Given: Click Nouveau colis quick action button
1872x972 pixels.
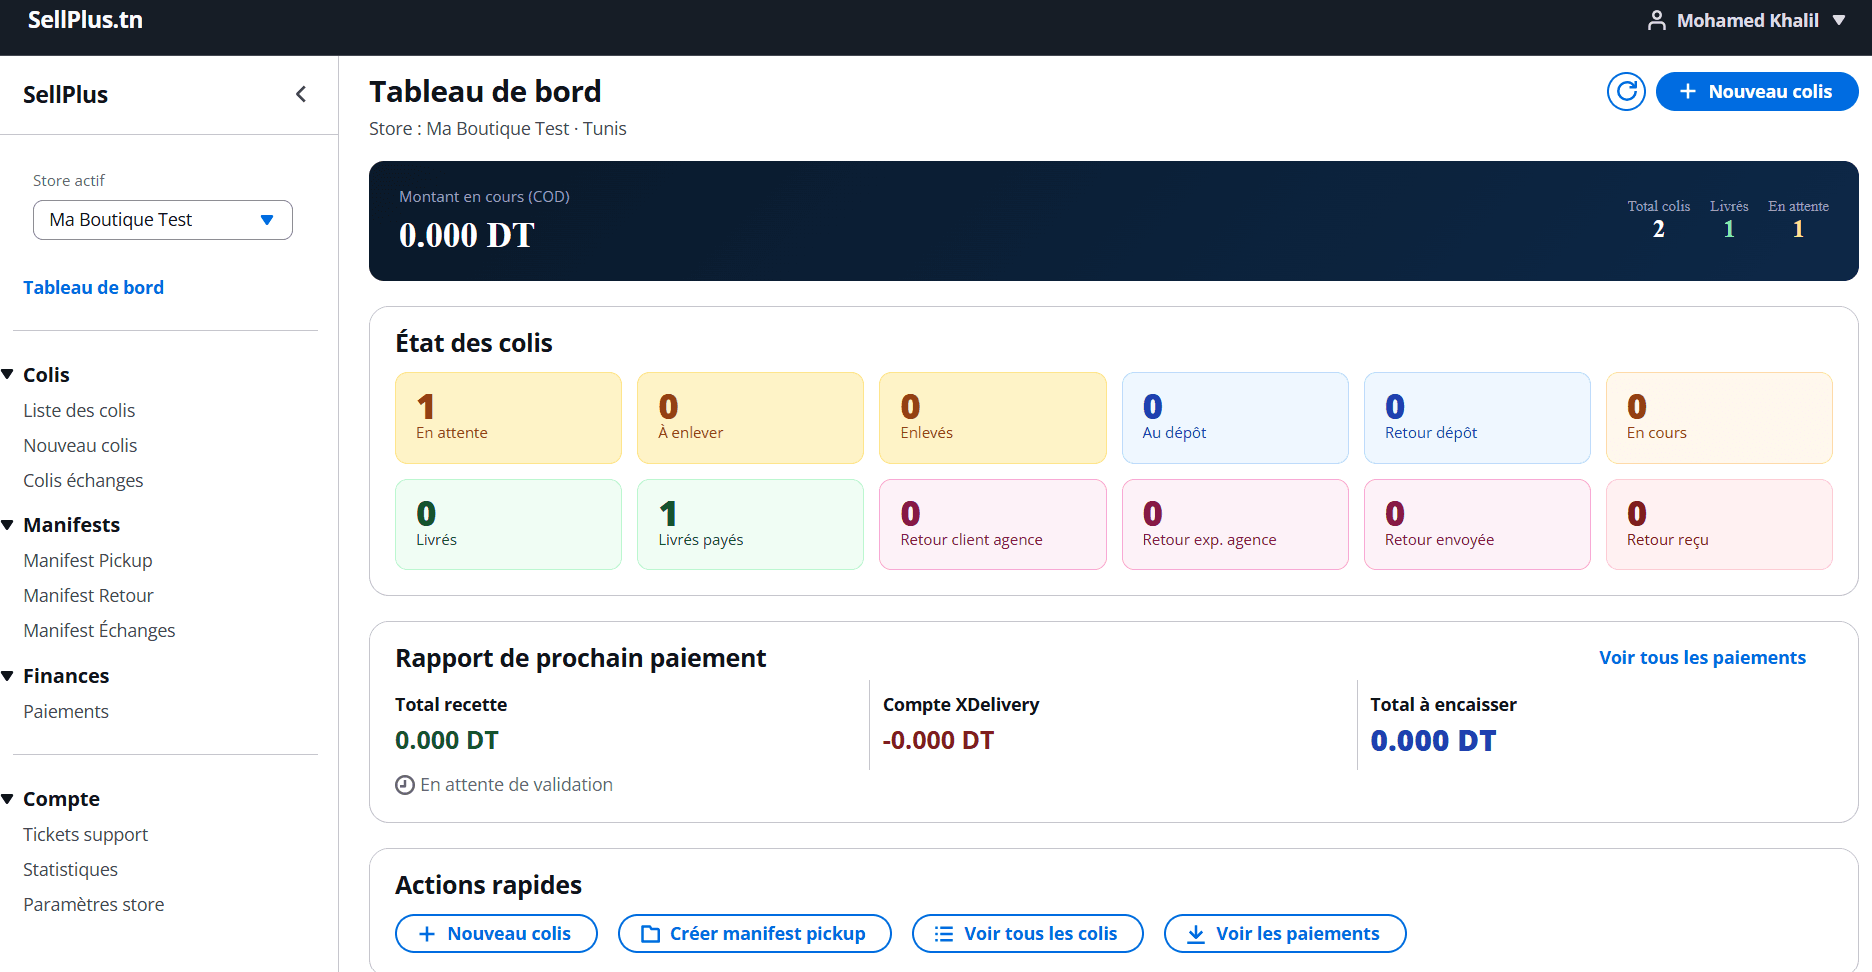Looking at the screenshot, I should 496,934.
